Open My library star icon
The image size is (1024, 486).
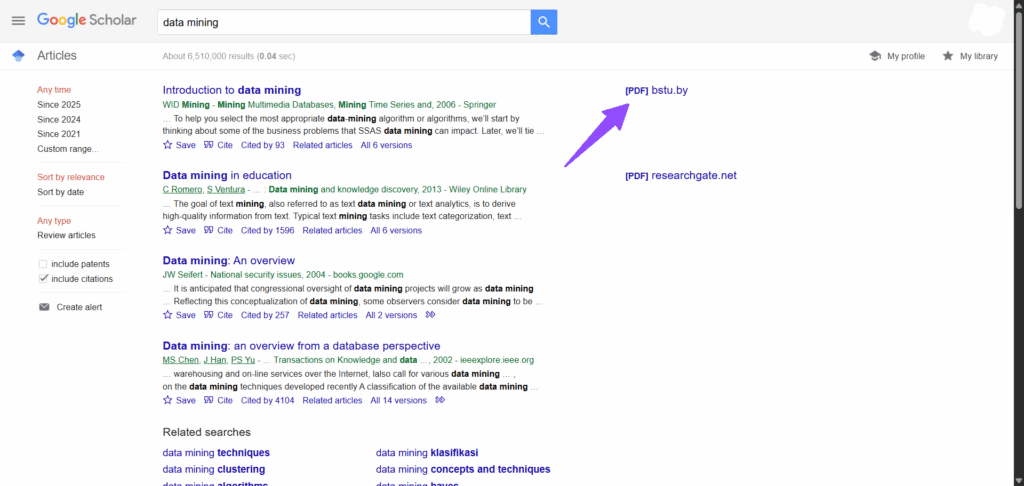click(x=947, y=56)
